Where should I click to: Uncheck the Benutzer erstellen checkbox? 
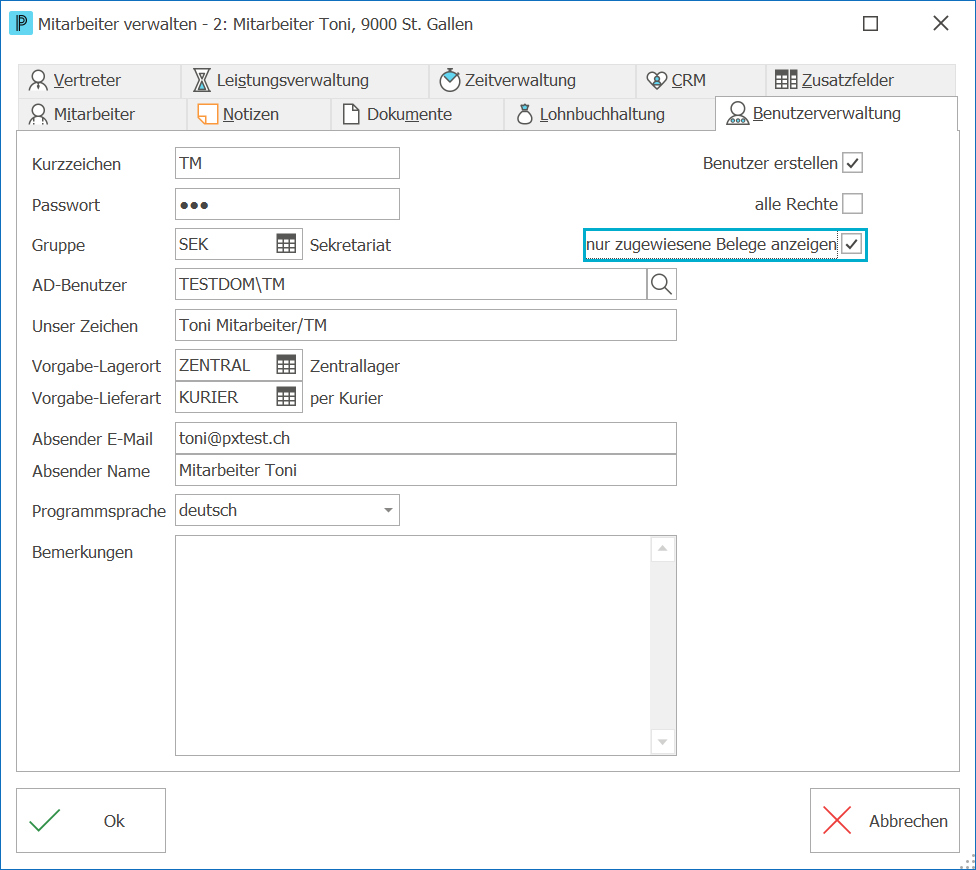point(852,163)
